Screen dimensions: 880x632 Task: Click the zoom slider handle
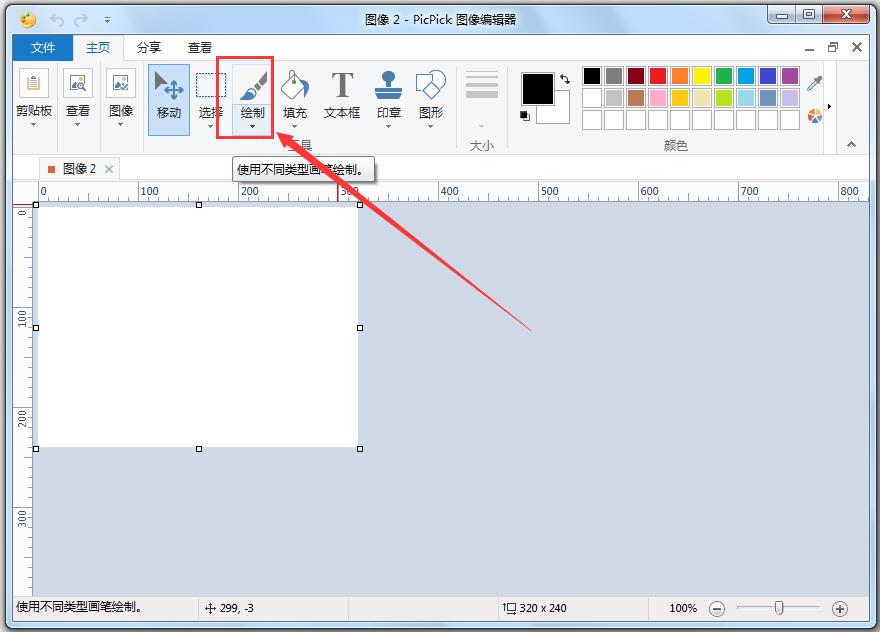778,608
